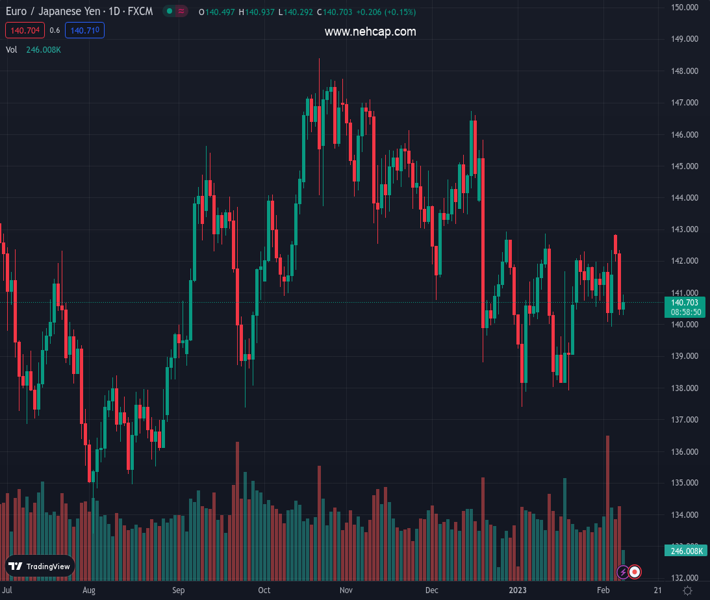Open the TradingView logo link
This screenshot has height=600, width=710.
[x=40, y=566]
